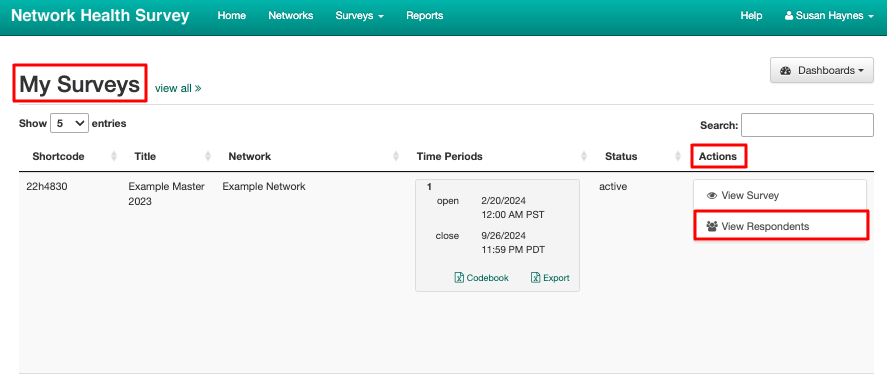Screen dimensions: 887x374
Task: Click the user icon beside Susan Haynes
Action: point(789,16)
